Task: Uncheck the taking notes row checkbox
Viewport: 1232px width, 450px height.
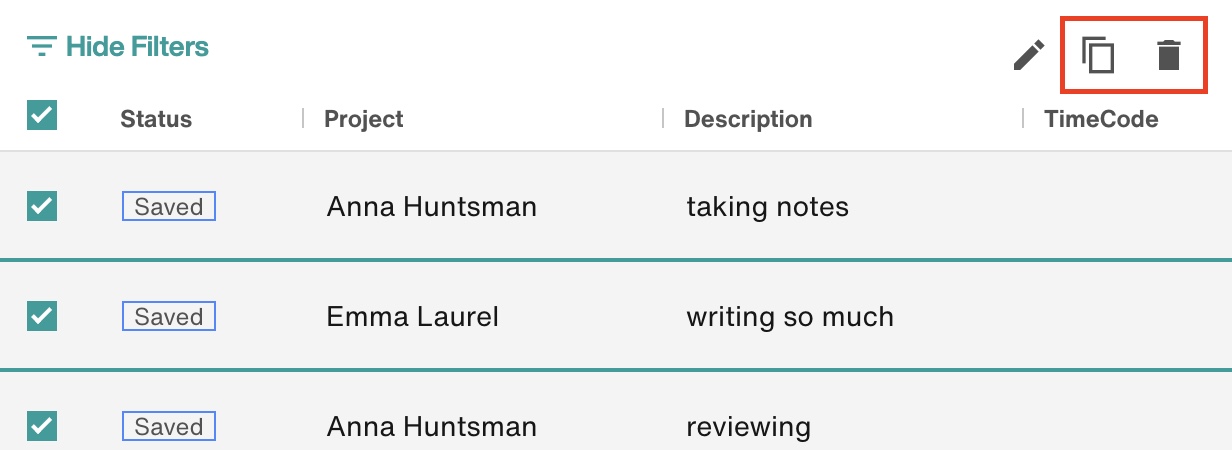Action: [42, 206]
